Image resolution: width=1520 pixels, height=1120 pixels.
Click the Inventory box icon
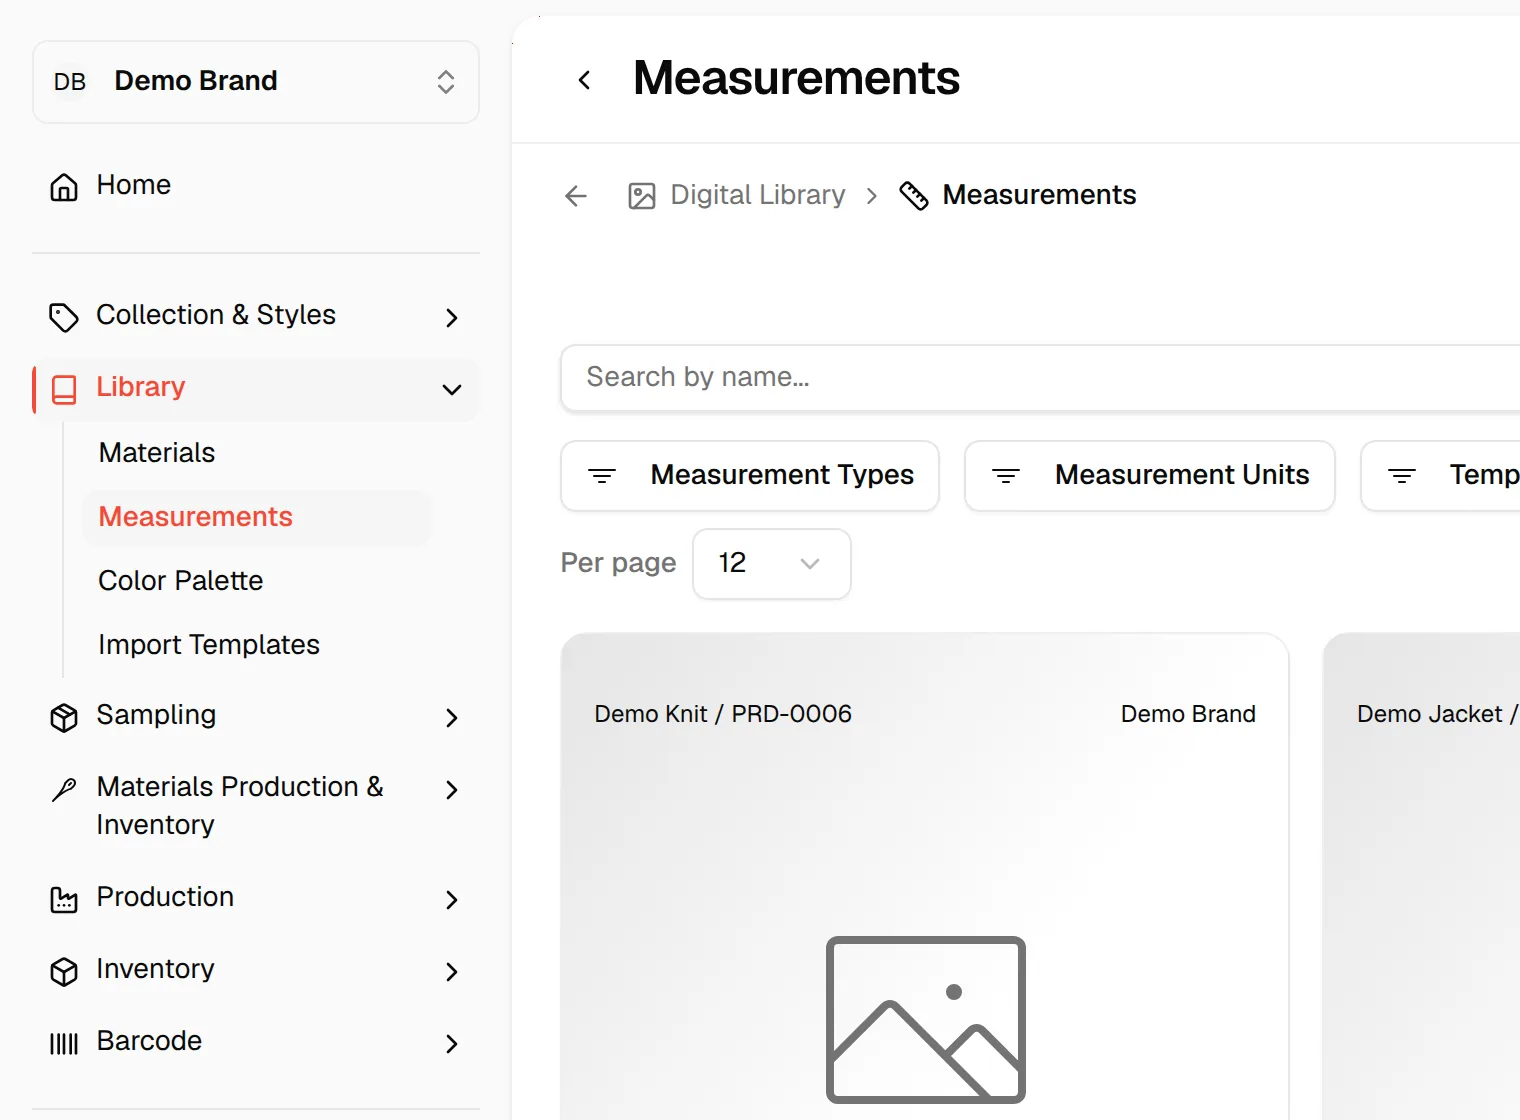point(64,971)
